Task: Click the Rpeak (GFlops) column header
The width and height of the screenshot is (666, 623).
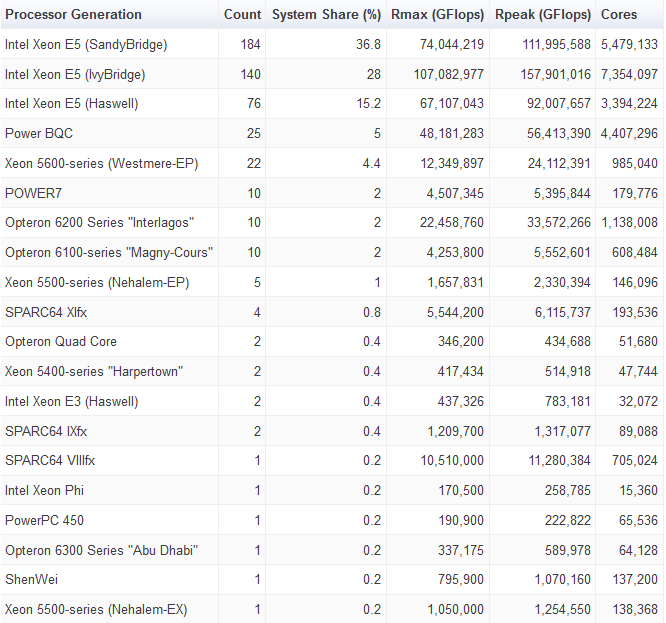Action: point(543,14)
